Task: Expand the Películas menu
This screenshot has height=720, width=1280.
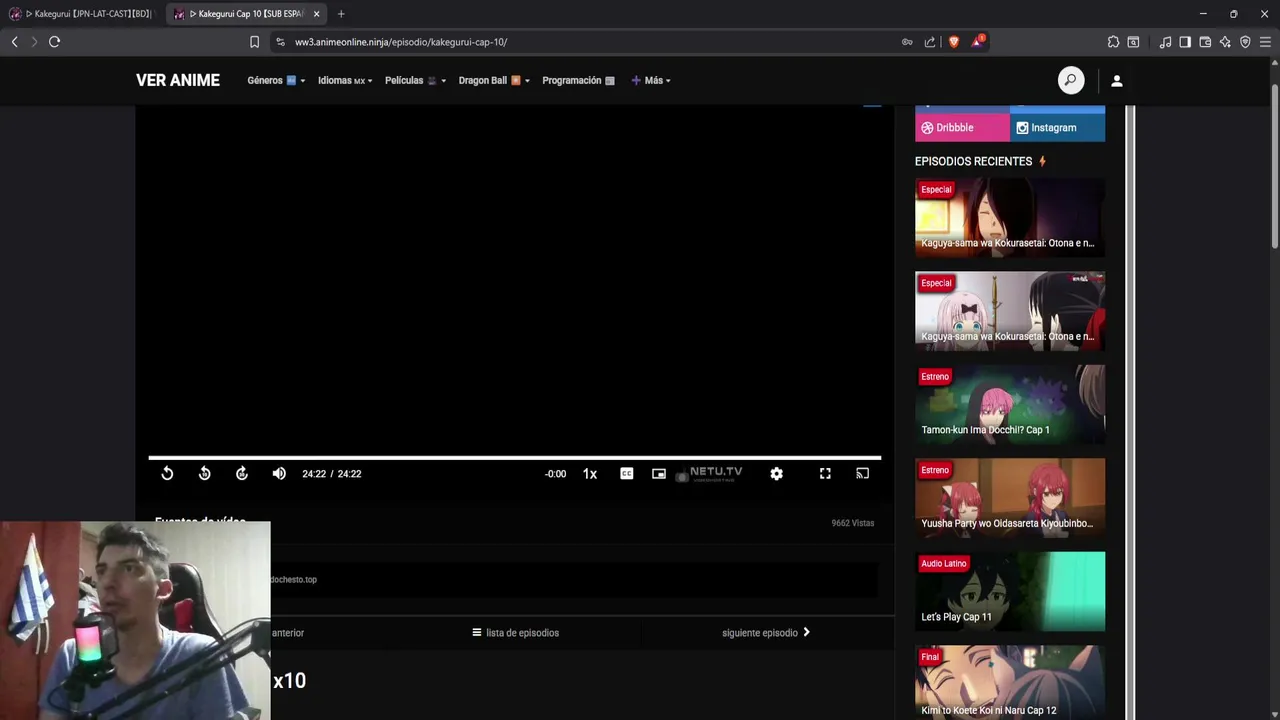Action: tap(415, 80)
